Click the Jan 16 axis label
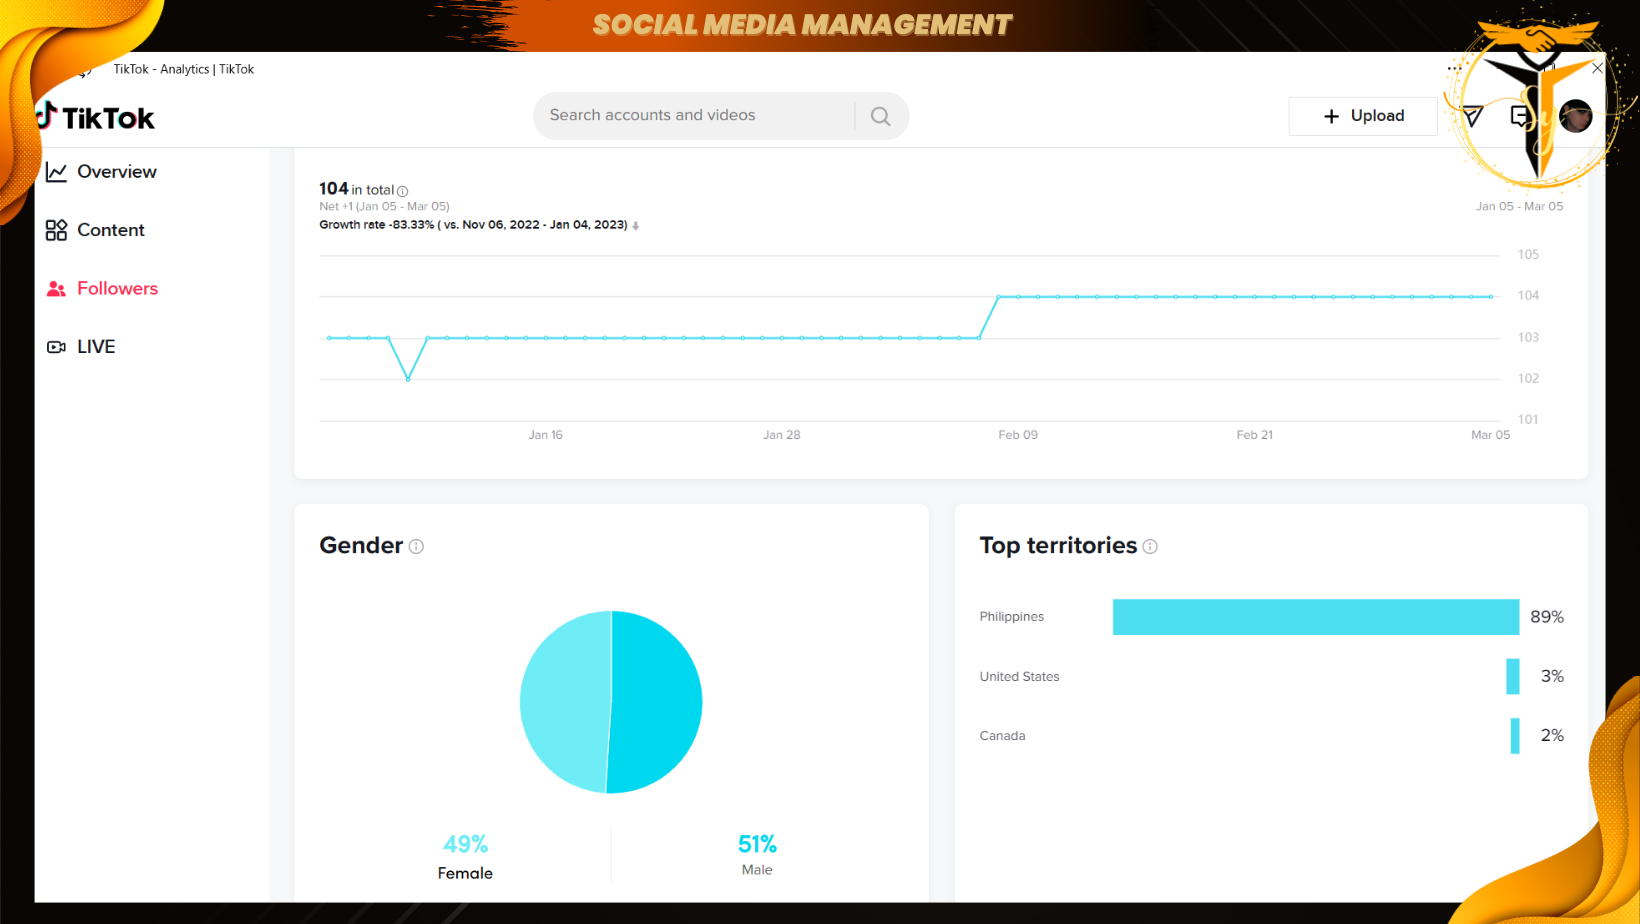 pyautogui.click(x=546, y=435)
